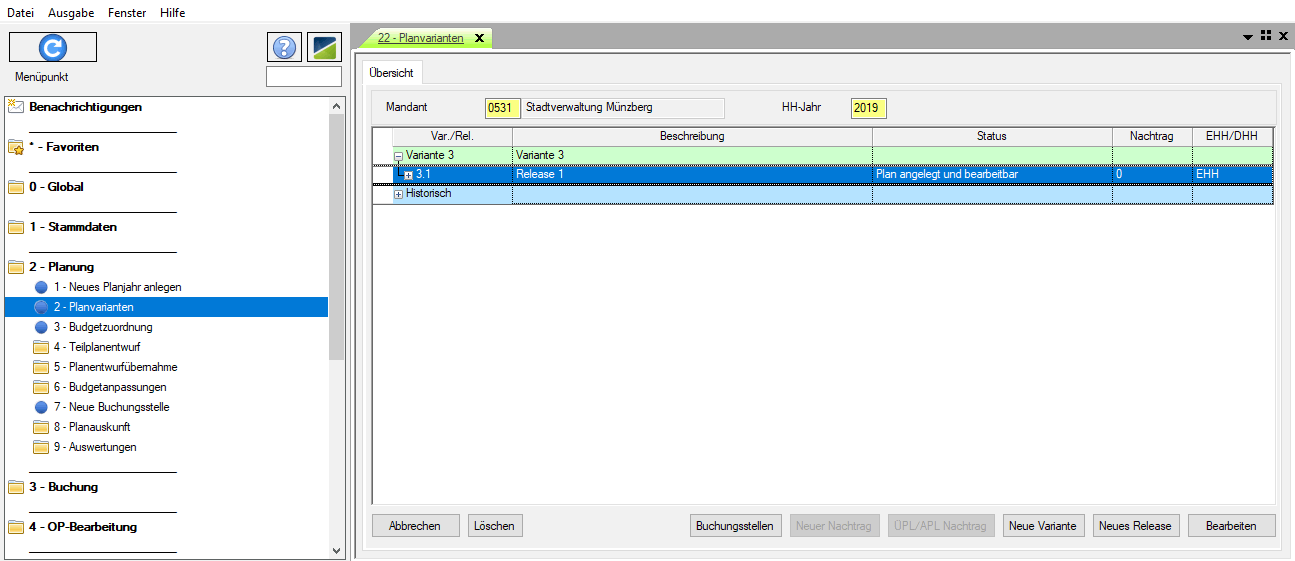Open the Ausgabe menu

click(71, 13)
